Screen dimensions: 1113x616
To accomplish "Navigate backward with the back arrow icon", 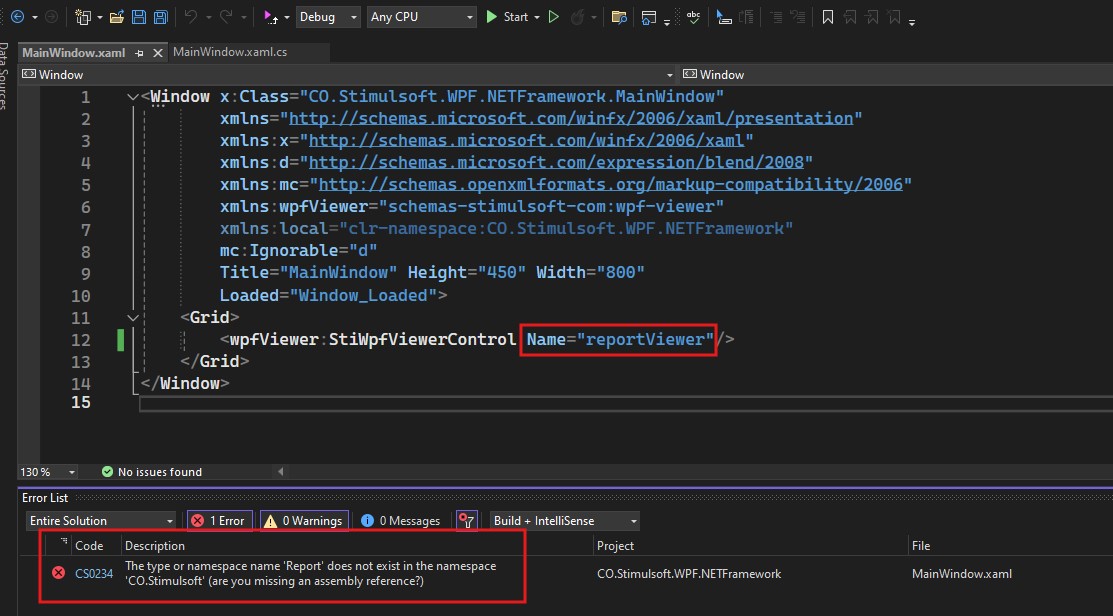I will (x=18, y=16).
